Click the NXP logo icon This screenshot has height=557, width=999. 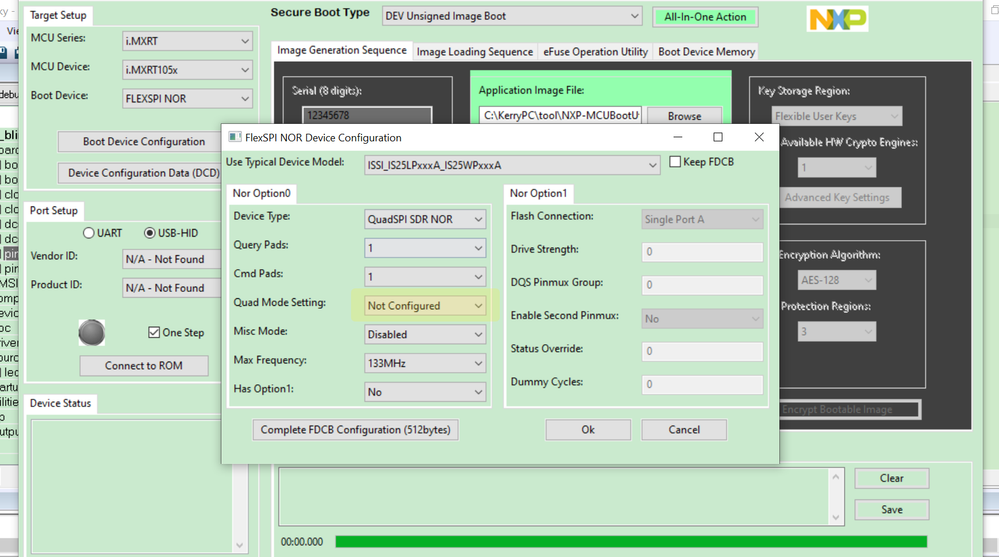coord(837,19)
